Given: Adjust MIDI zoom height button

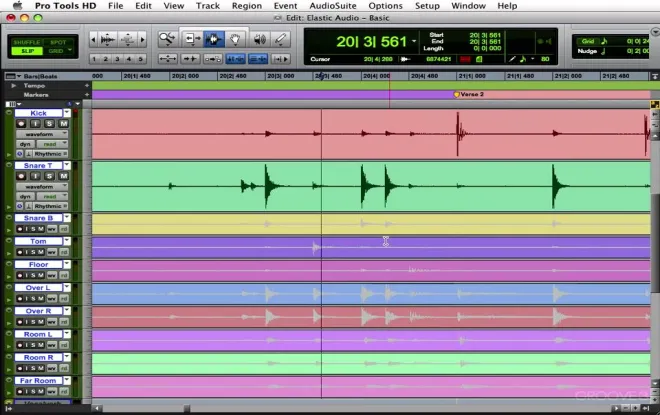Looking at the screenshot, I should click(128, 40).
